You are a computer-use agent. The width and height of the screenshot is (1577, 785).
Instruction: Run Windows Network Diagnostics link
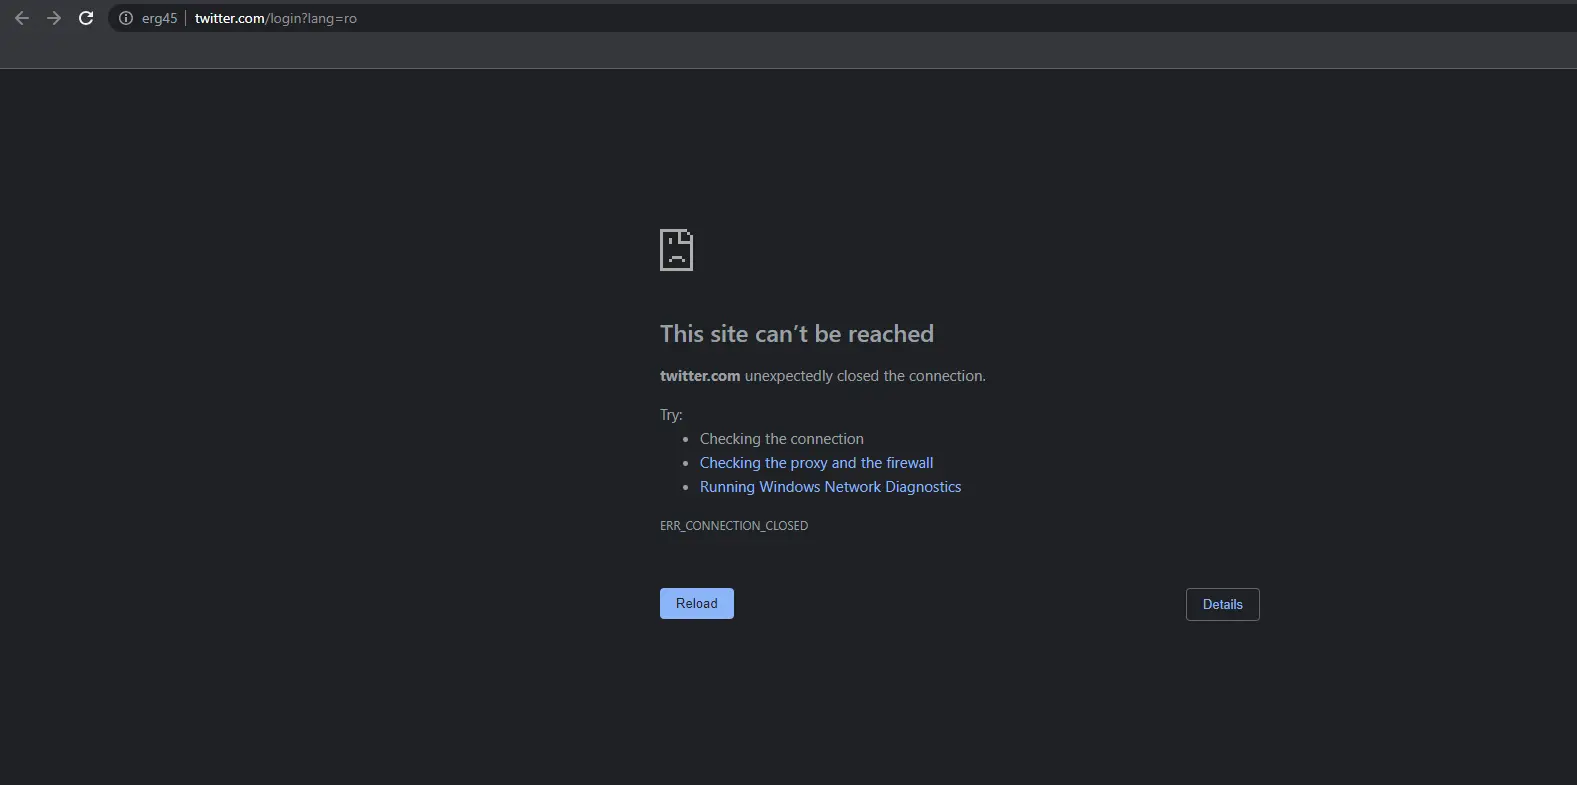(x=830, y=487)
